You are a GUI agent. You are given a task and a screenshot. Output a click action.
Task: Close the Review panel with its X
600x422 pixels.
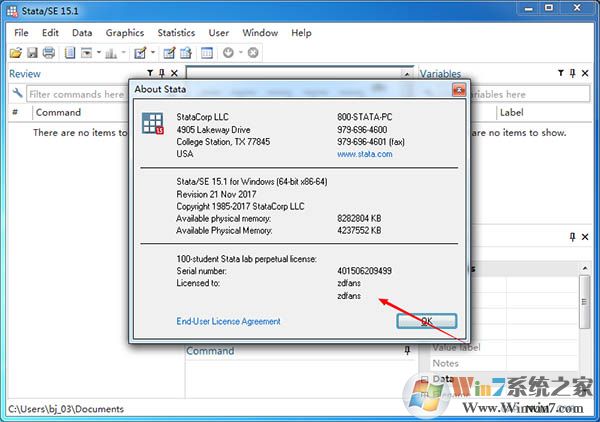pos(174,73)
